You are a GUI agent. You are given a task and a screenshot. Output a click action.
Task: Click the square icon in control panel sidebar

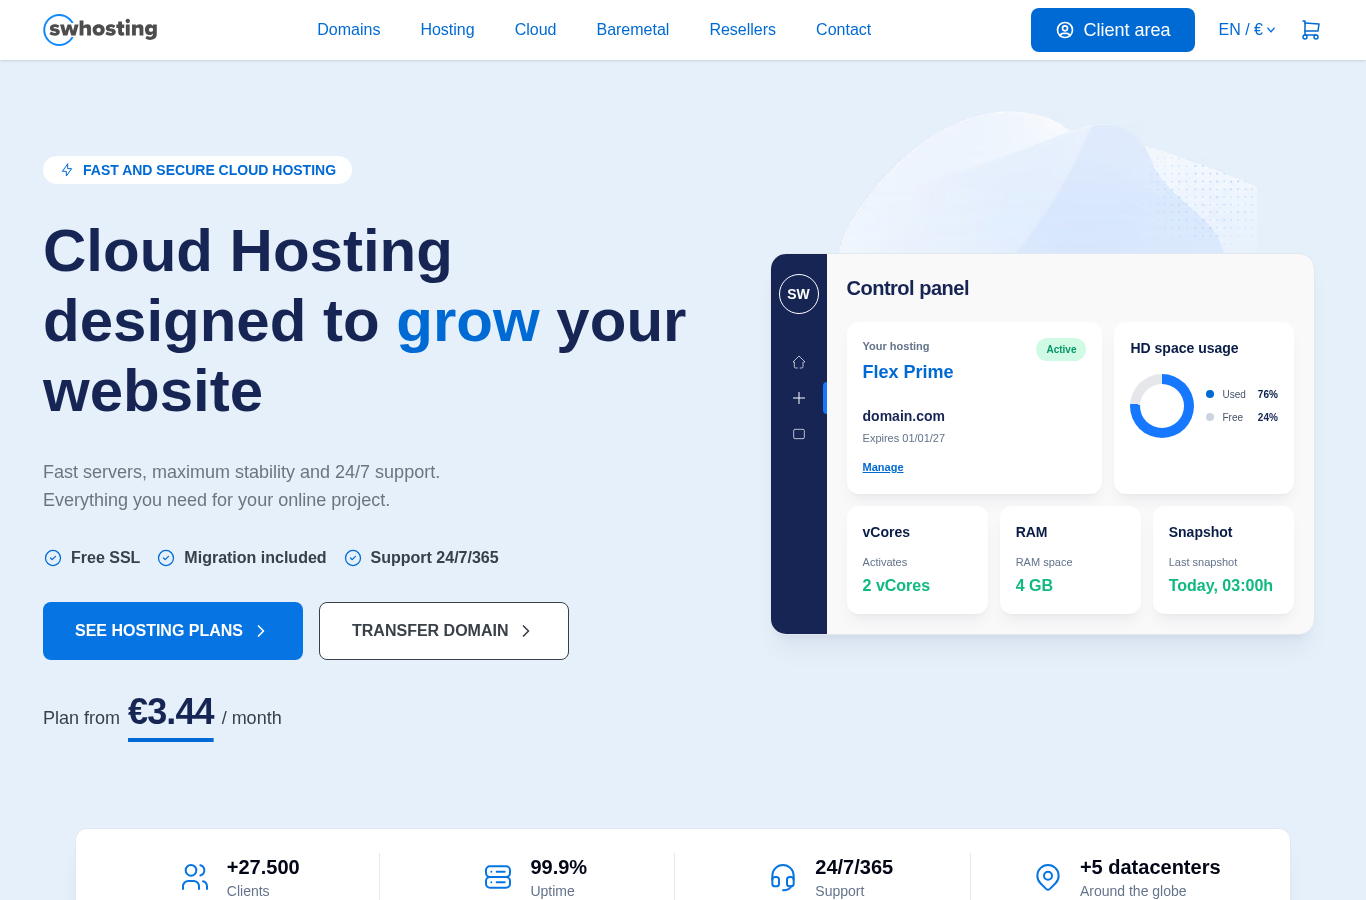point(799,434)
